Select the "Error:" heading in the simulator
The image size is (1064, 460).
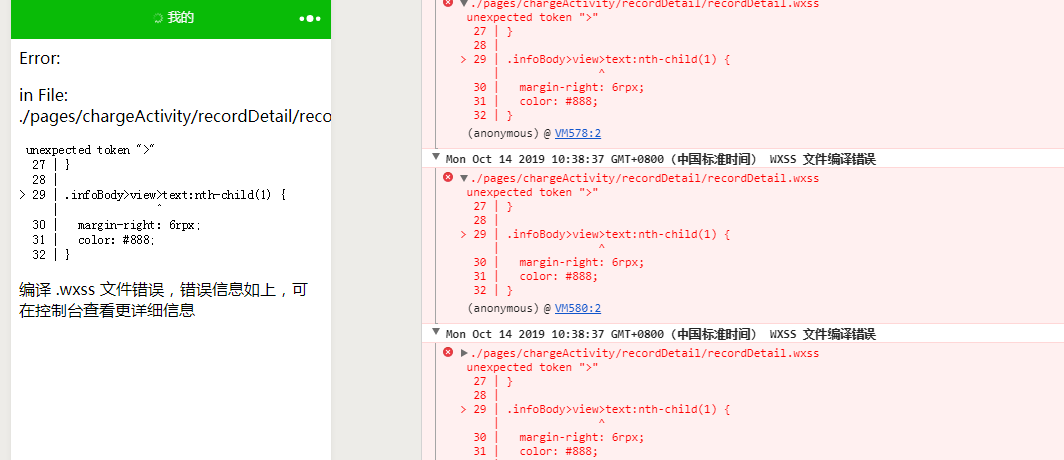[x=40, y=59]
